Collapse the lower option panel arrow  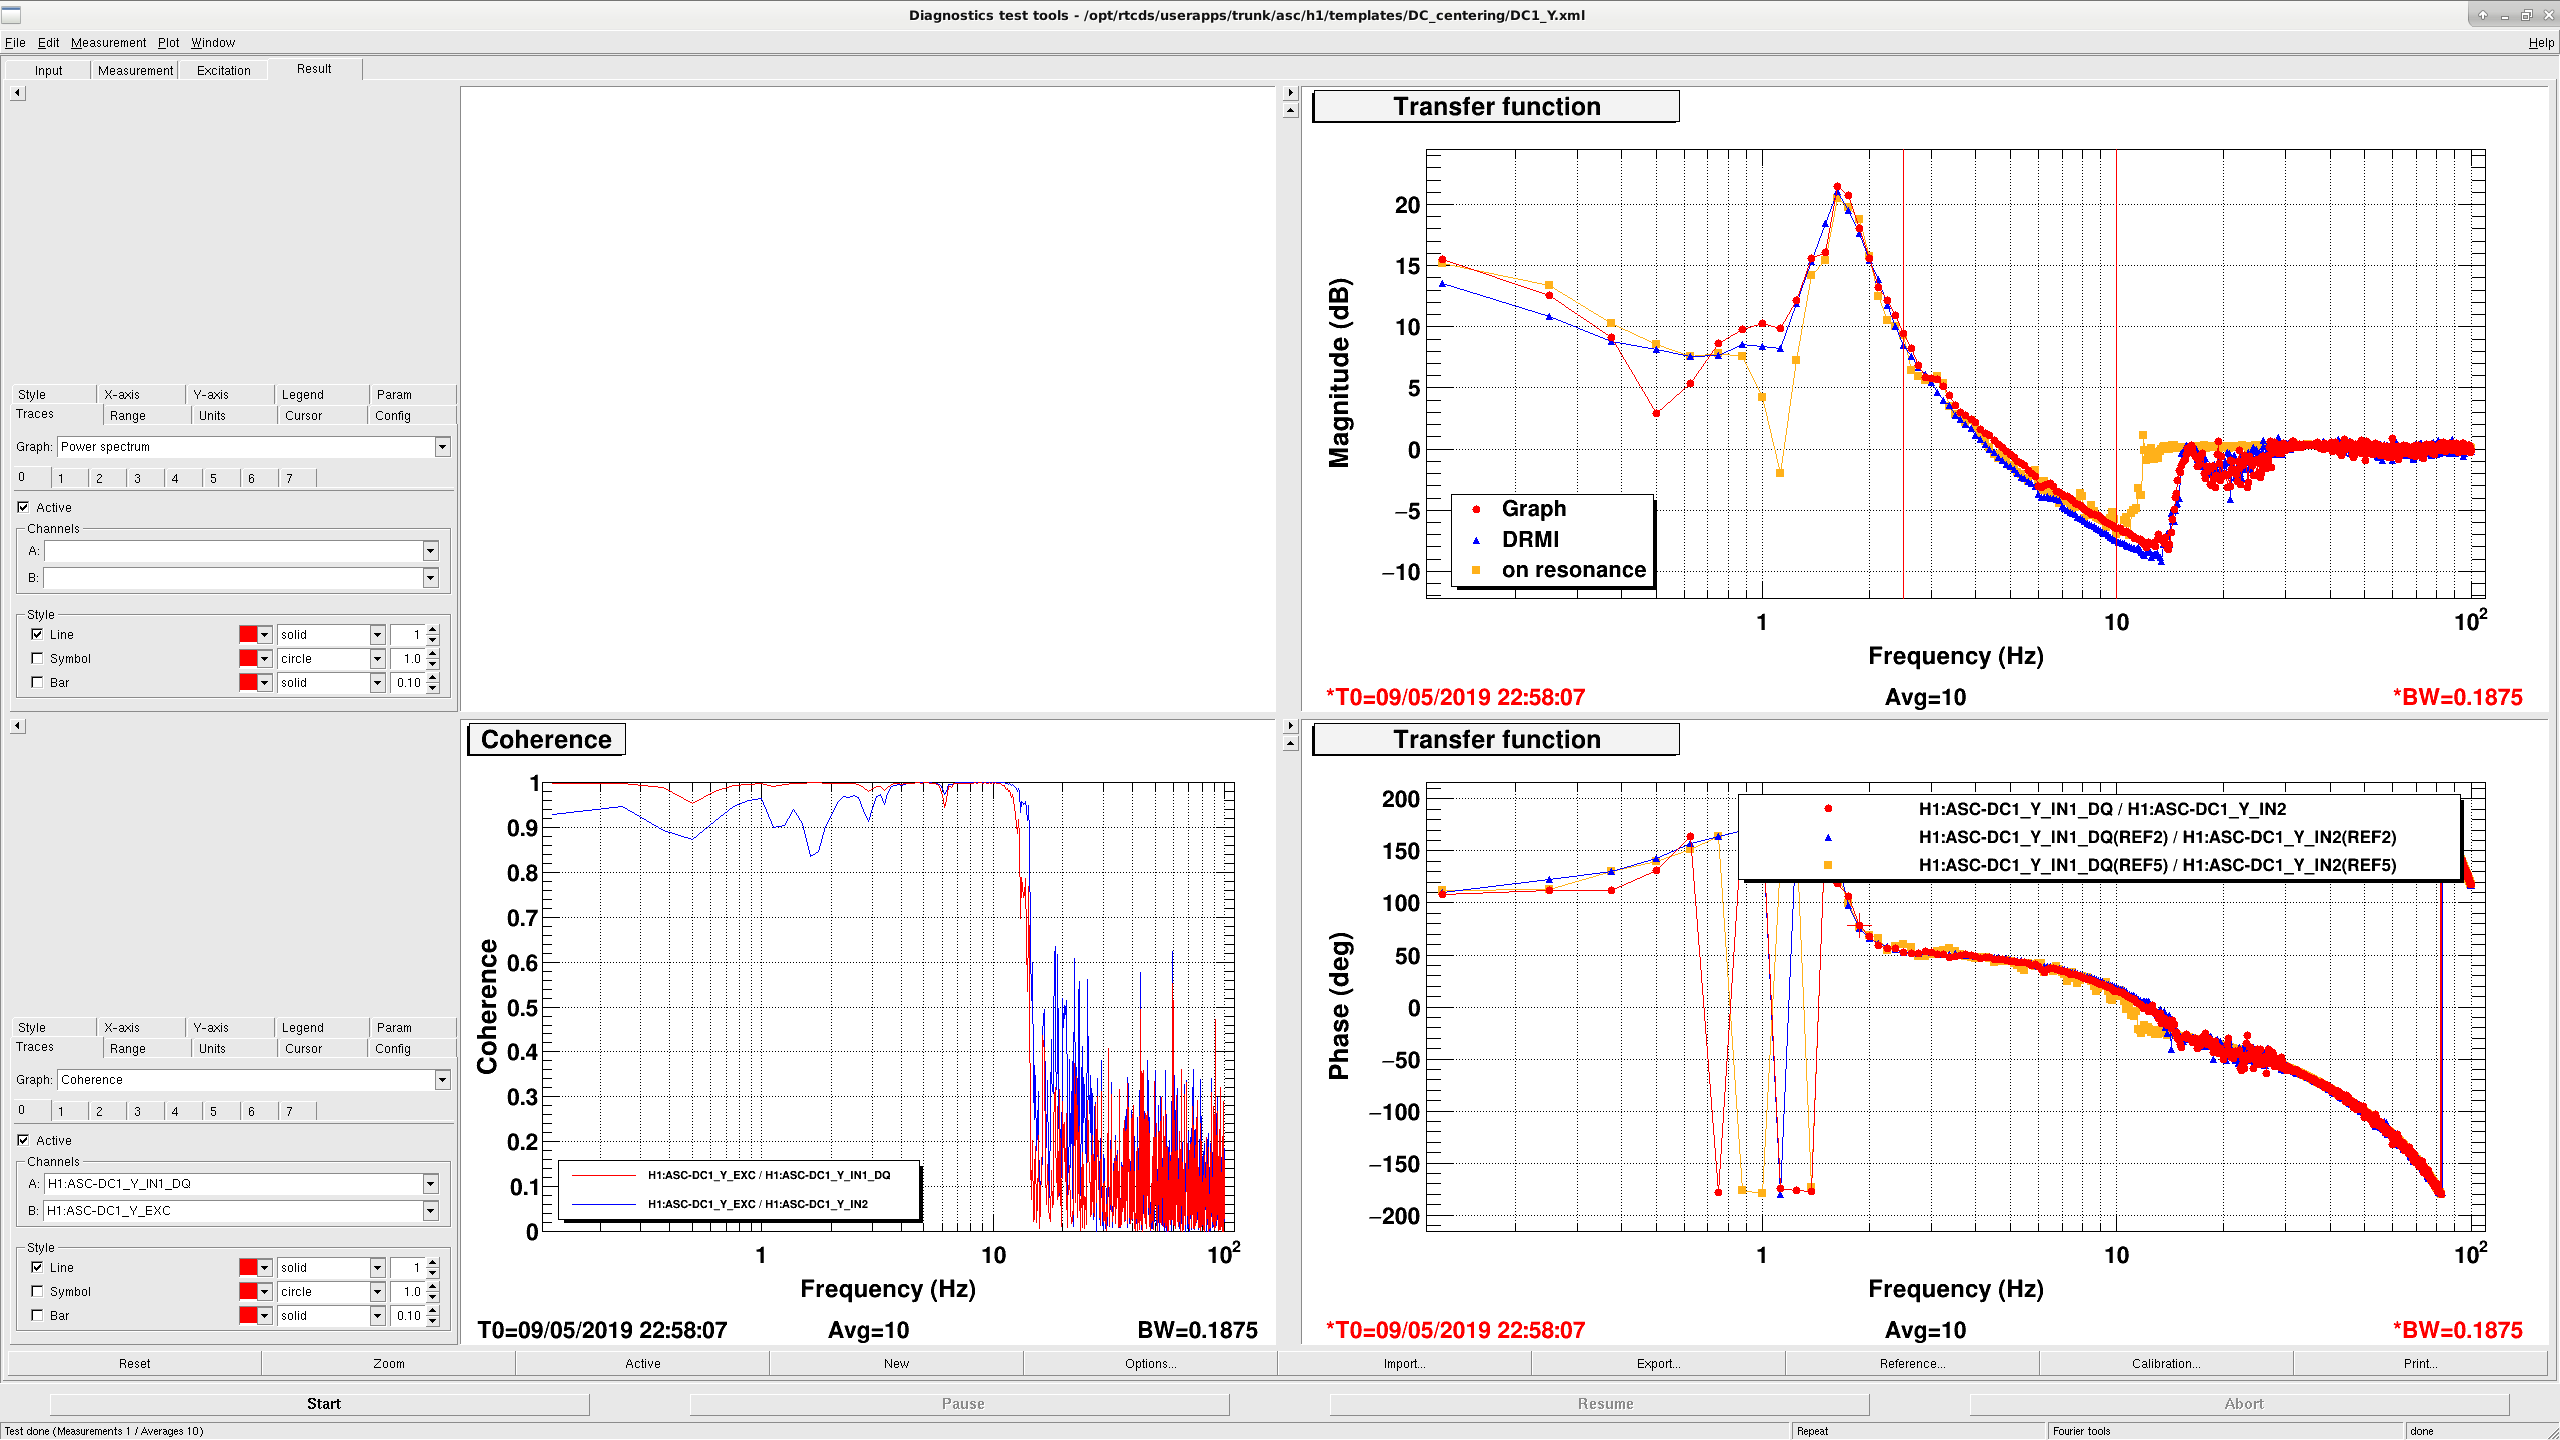point(17,726)
